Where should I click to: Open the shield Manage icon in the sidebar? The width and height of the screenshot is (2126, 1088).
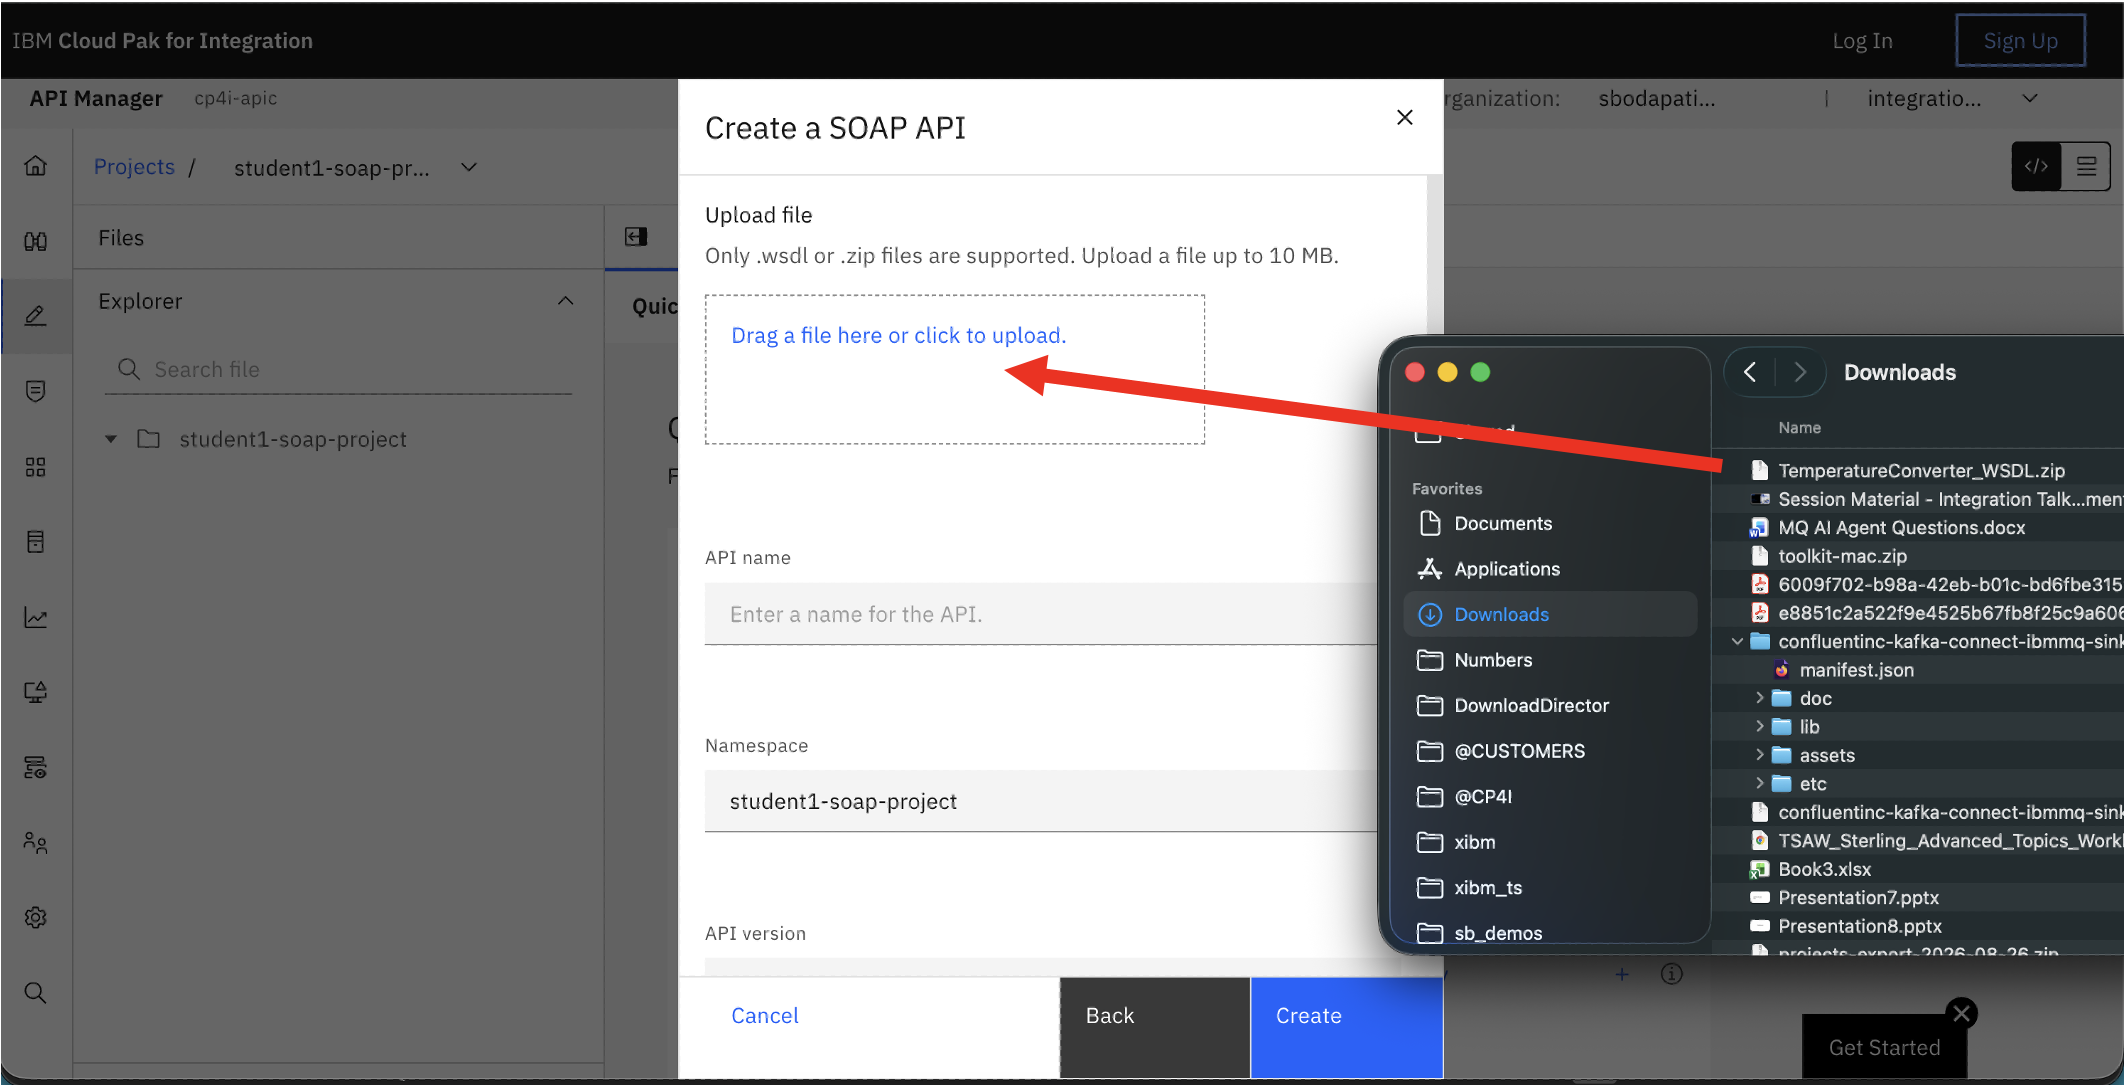pyautogui.click(x=36, y=391)
